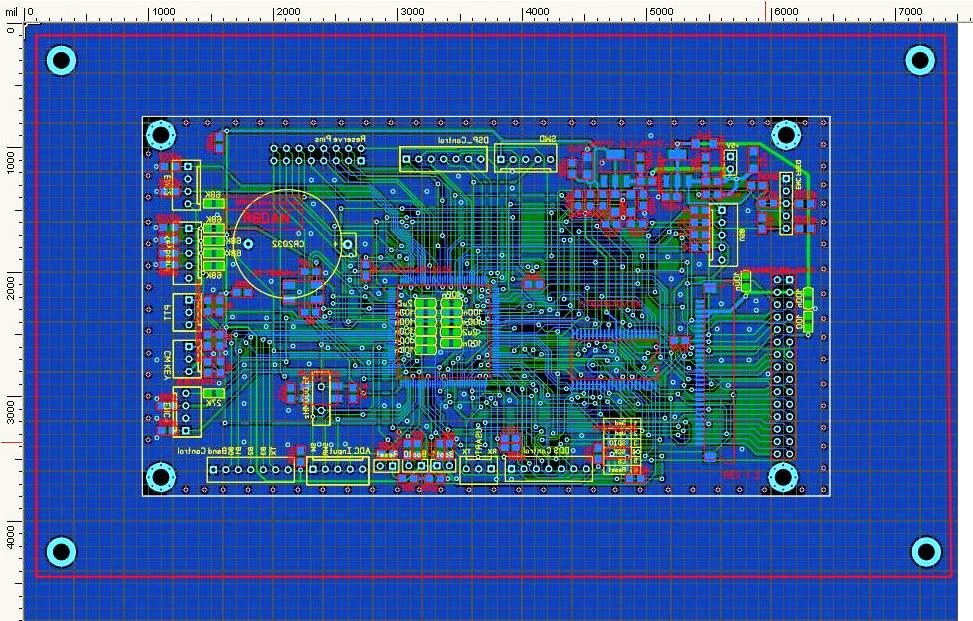Select the CW KEY connector
The width and height of the screenshot is (973, 621).
(x=186, y=360)
